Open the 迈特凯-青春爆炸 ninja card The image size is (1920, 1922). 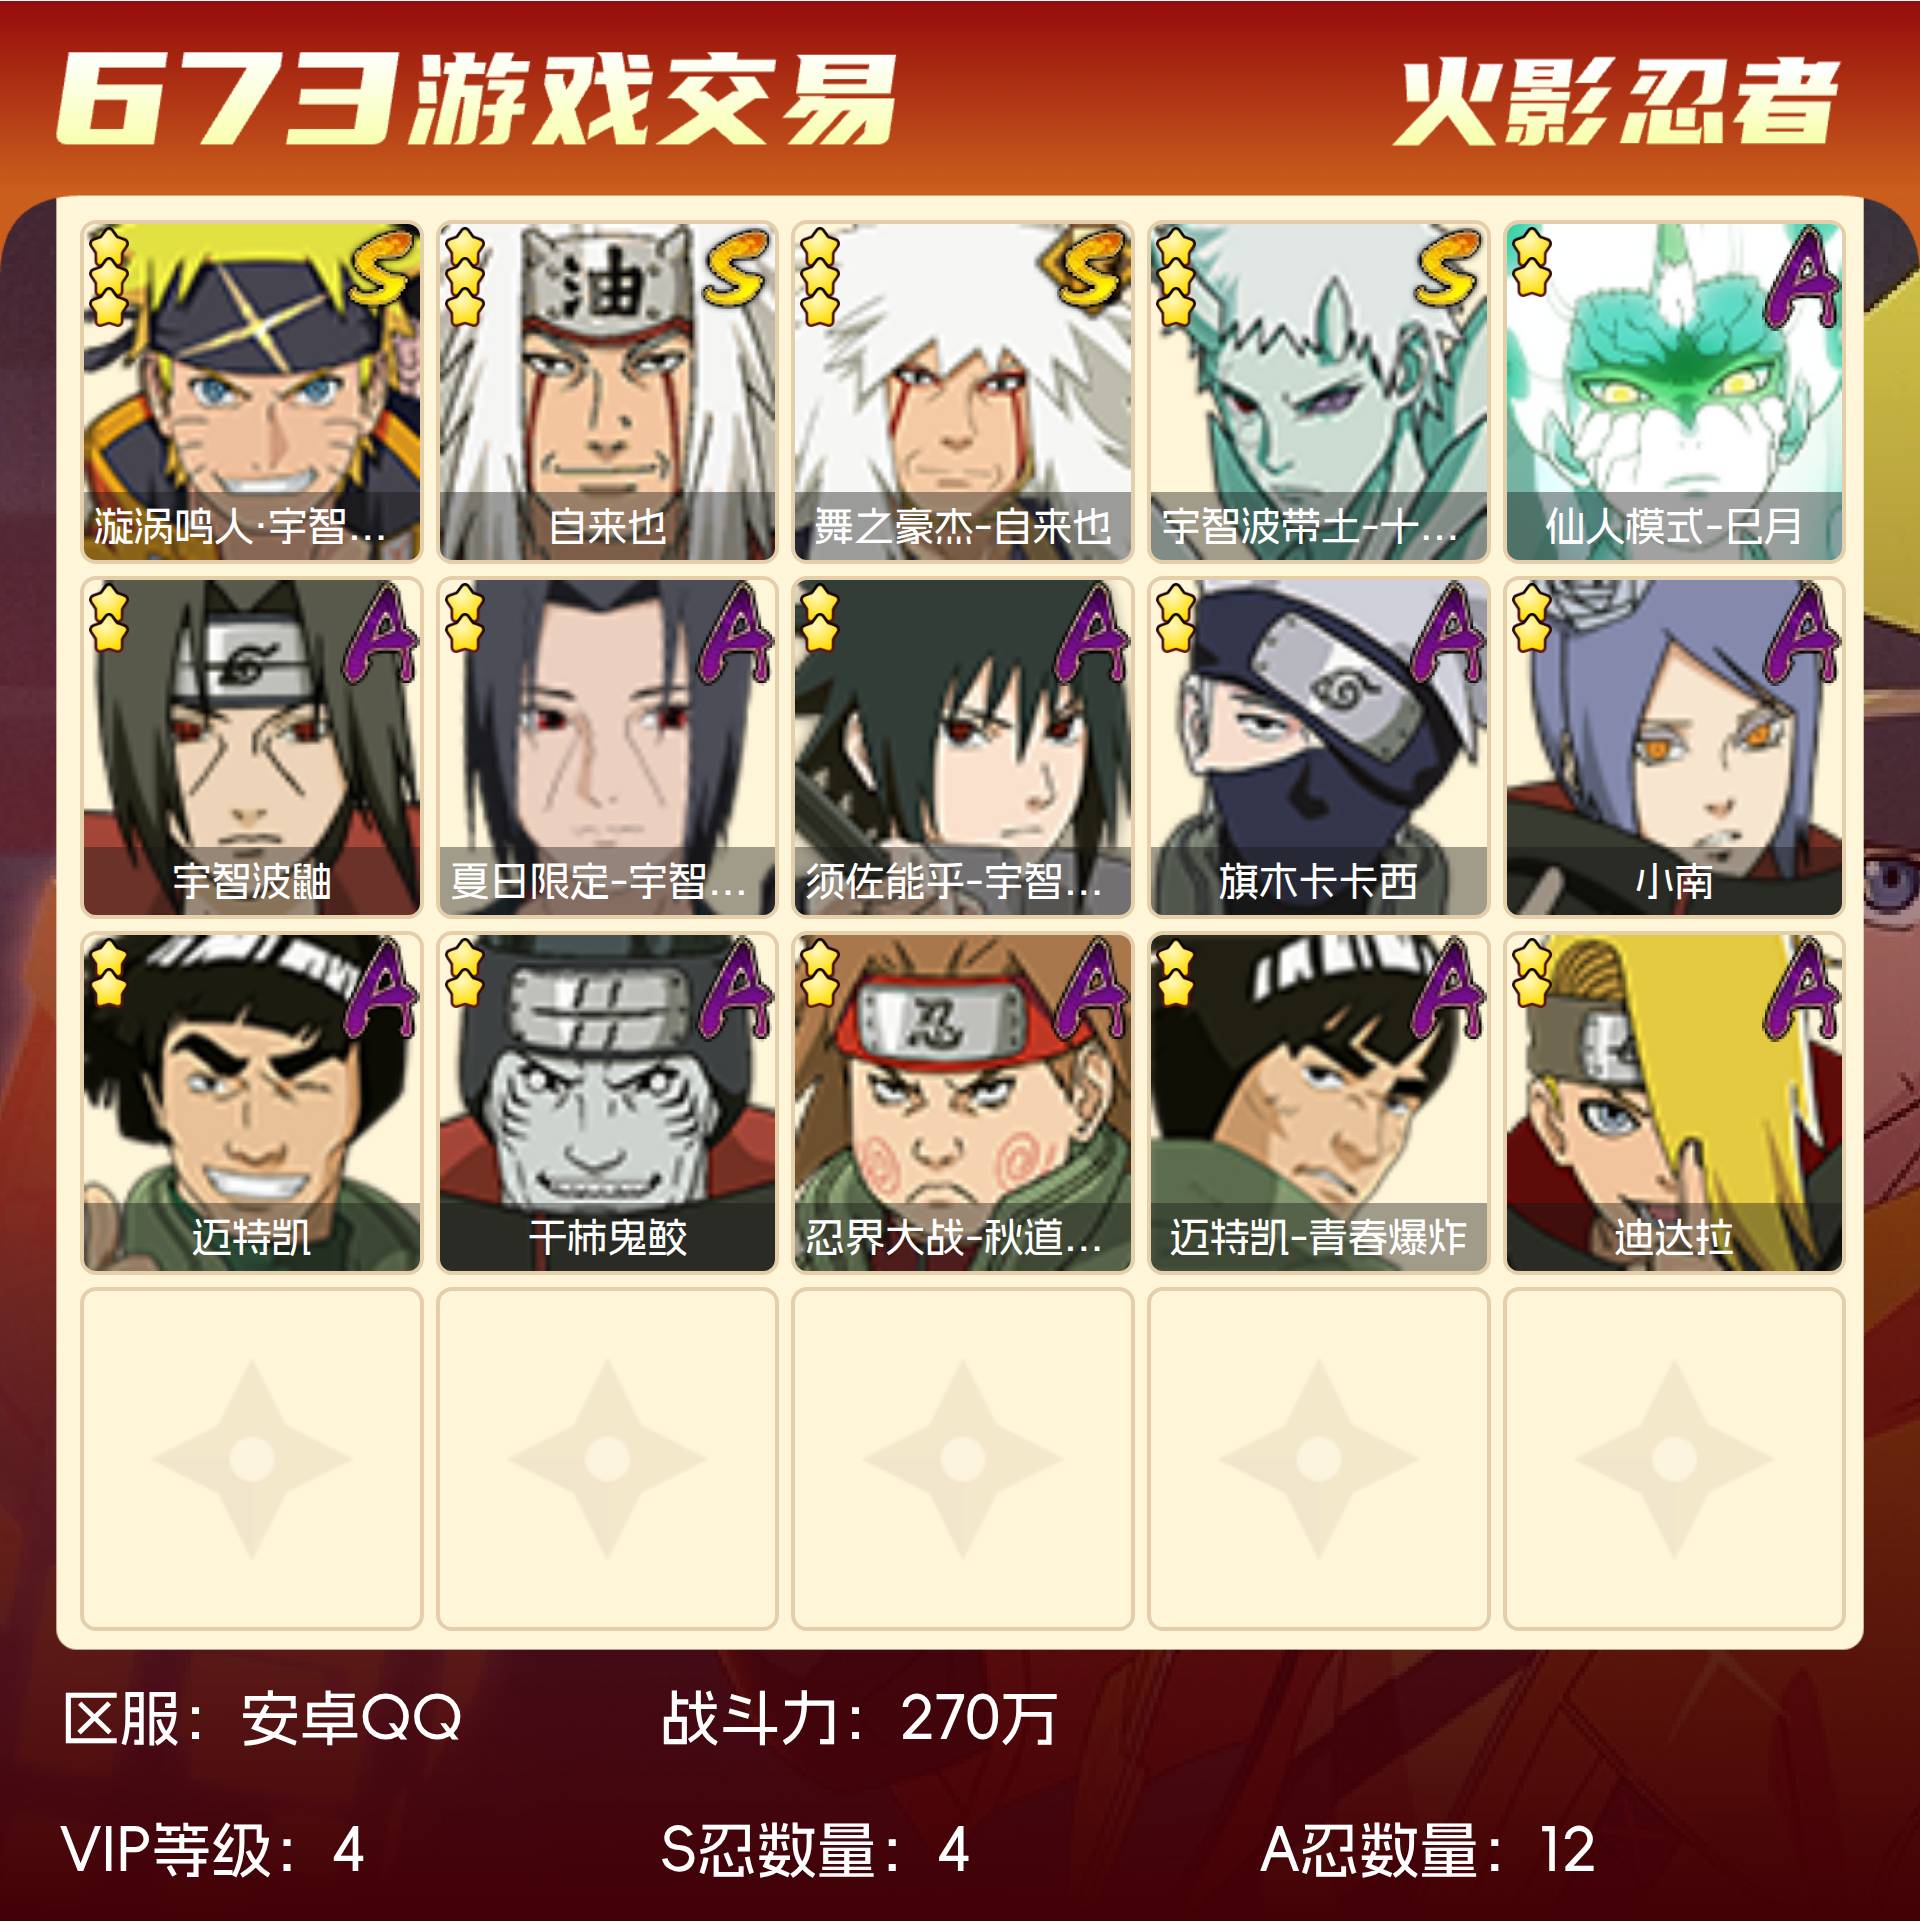tap(1319, 1103)
